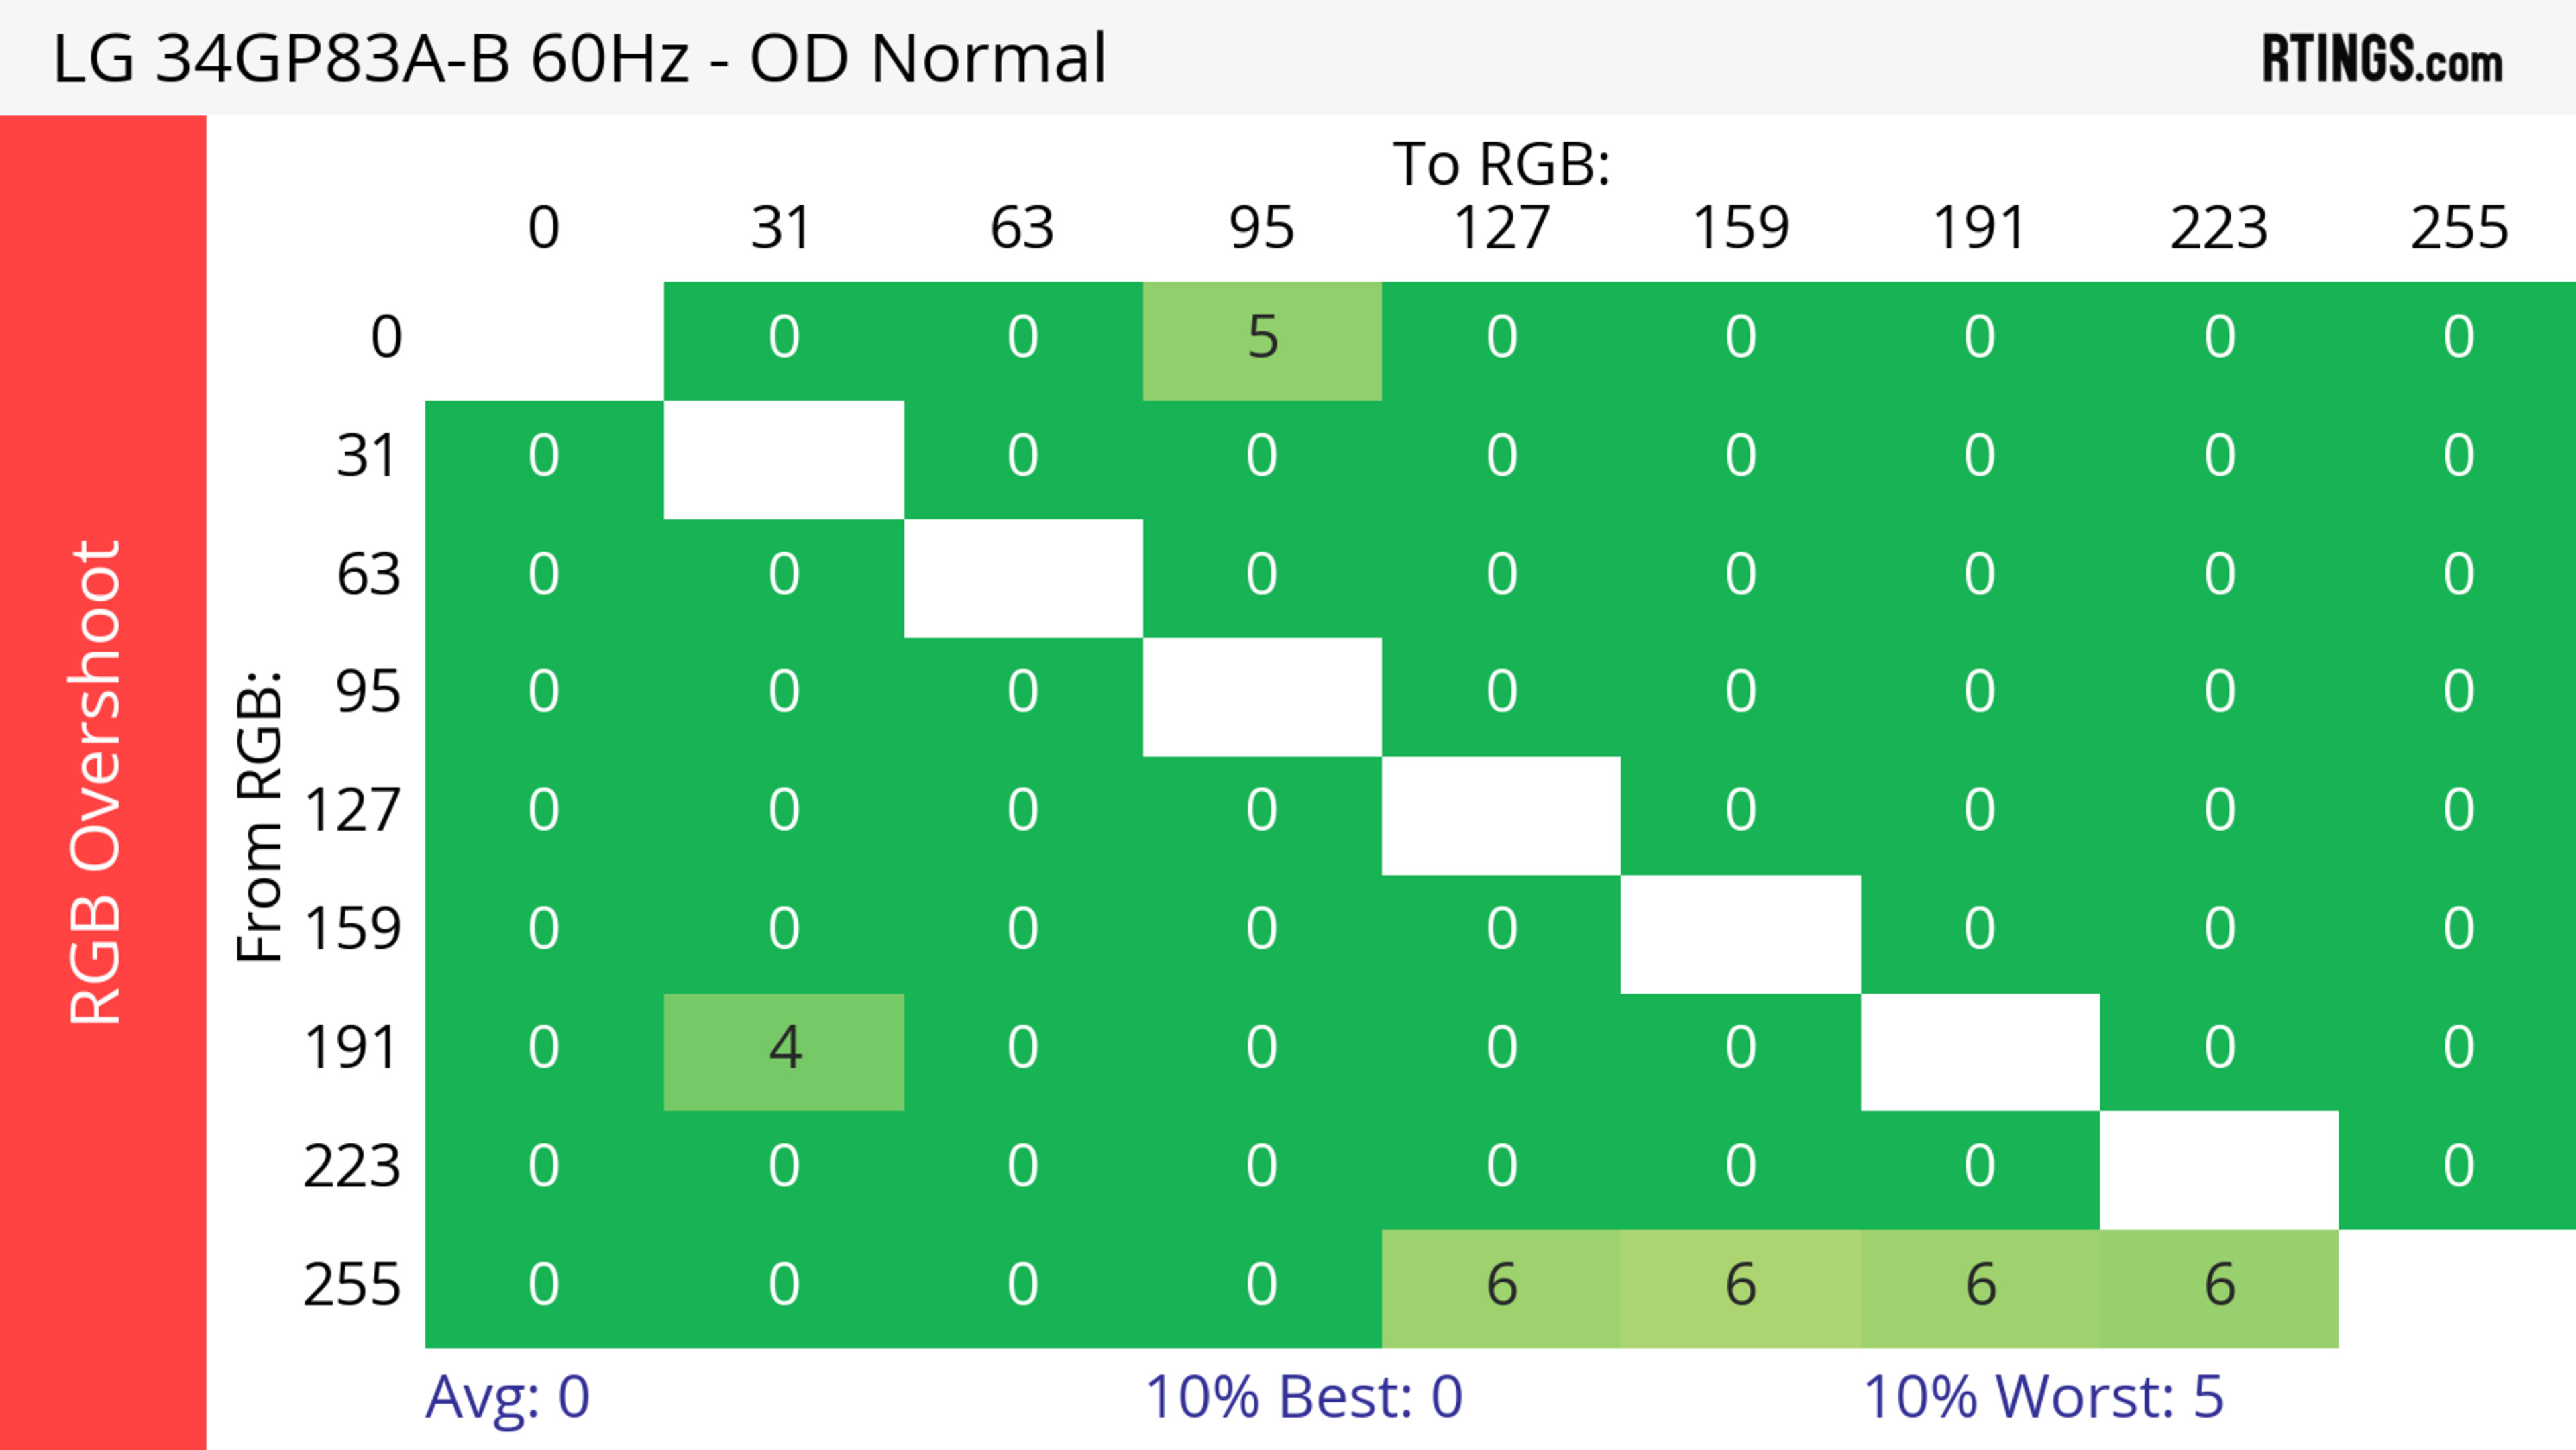This screenshot has height=1450, width=2576.
Task: Click the 223 row label
Action: (x=352, y=1166)
